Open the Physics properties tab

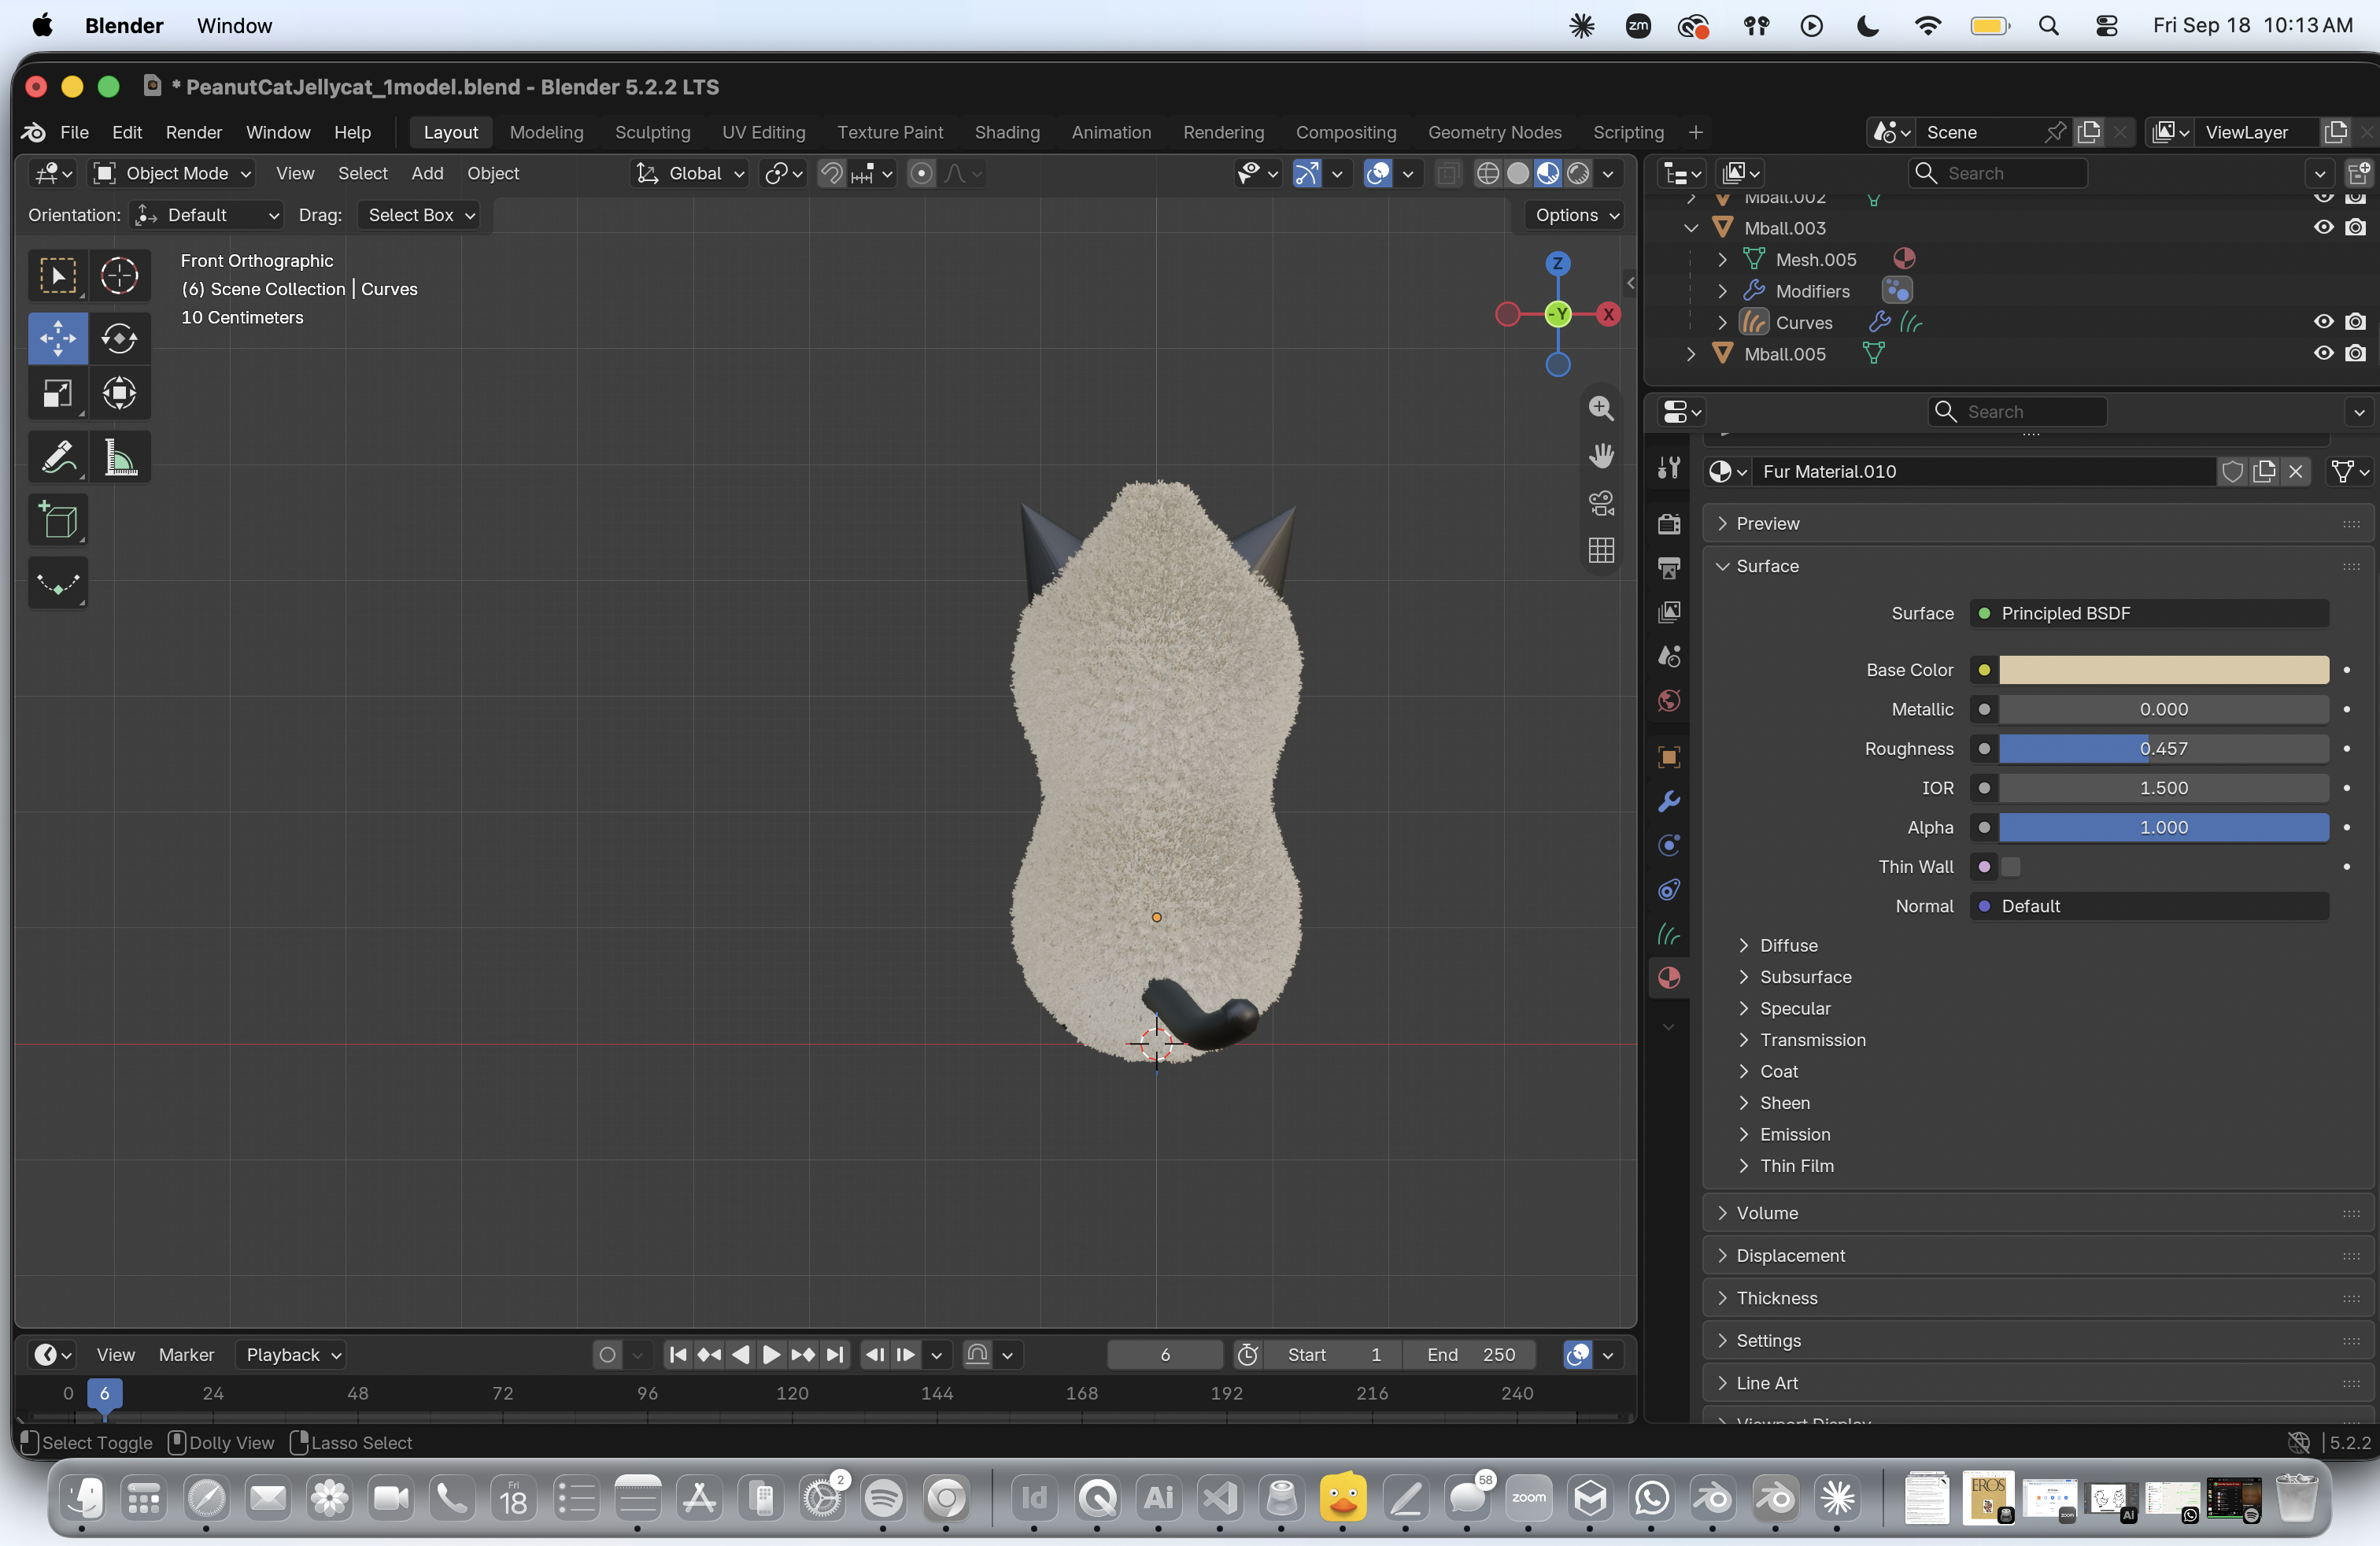(x=1669, y=845)
